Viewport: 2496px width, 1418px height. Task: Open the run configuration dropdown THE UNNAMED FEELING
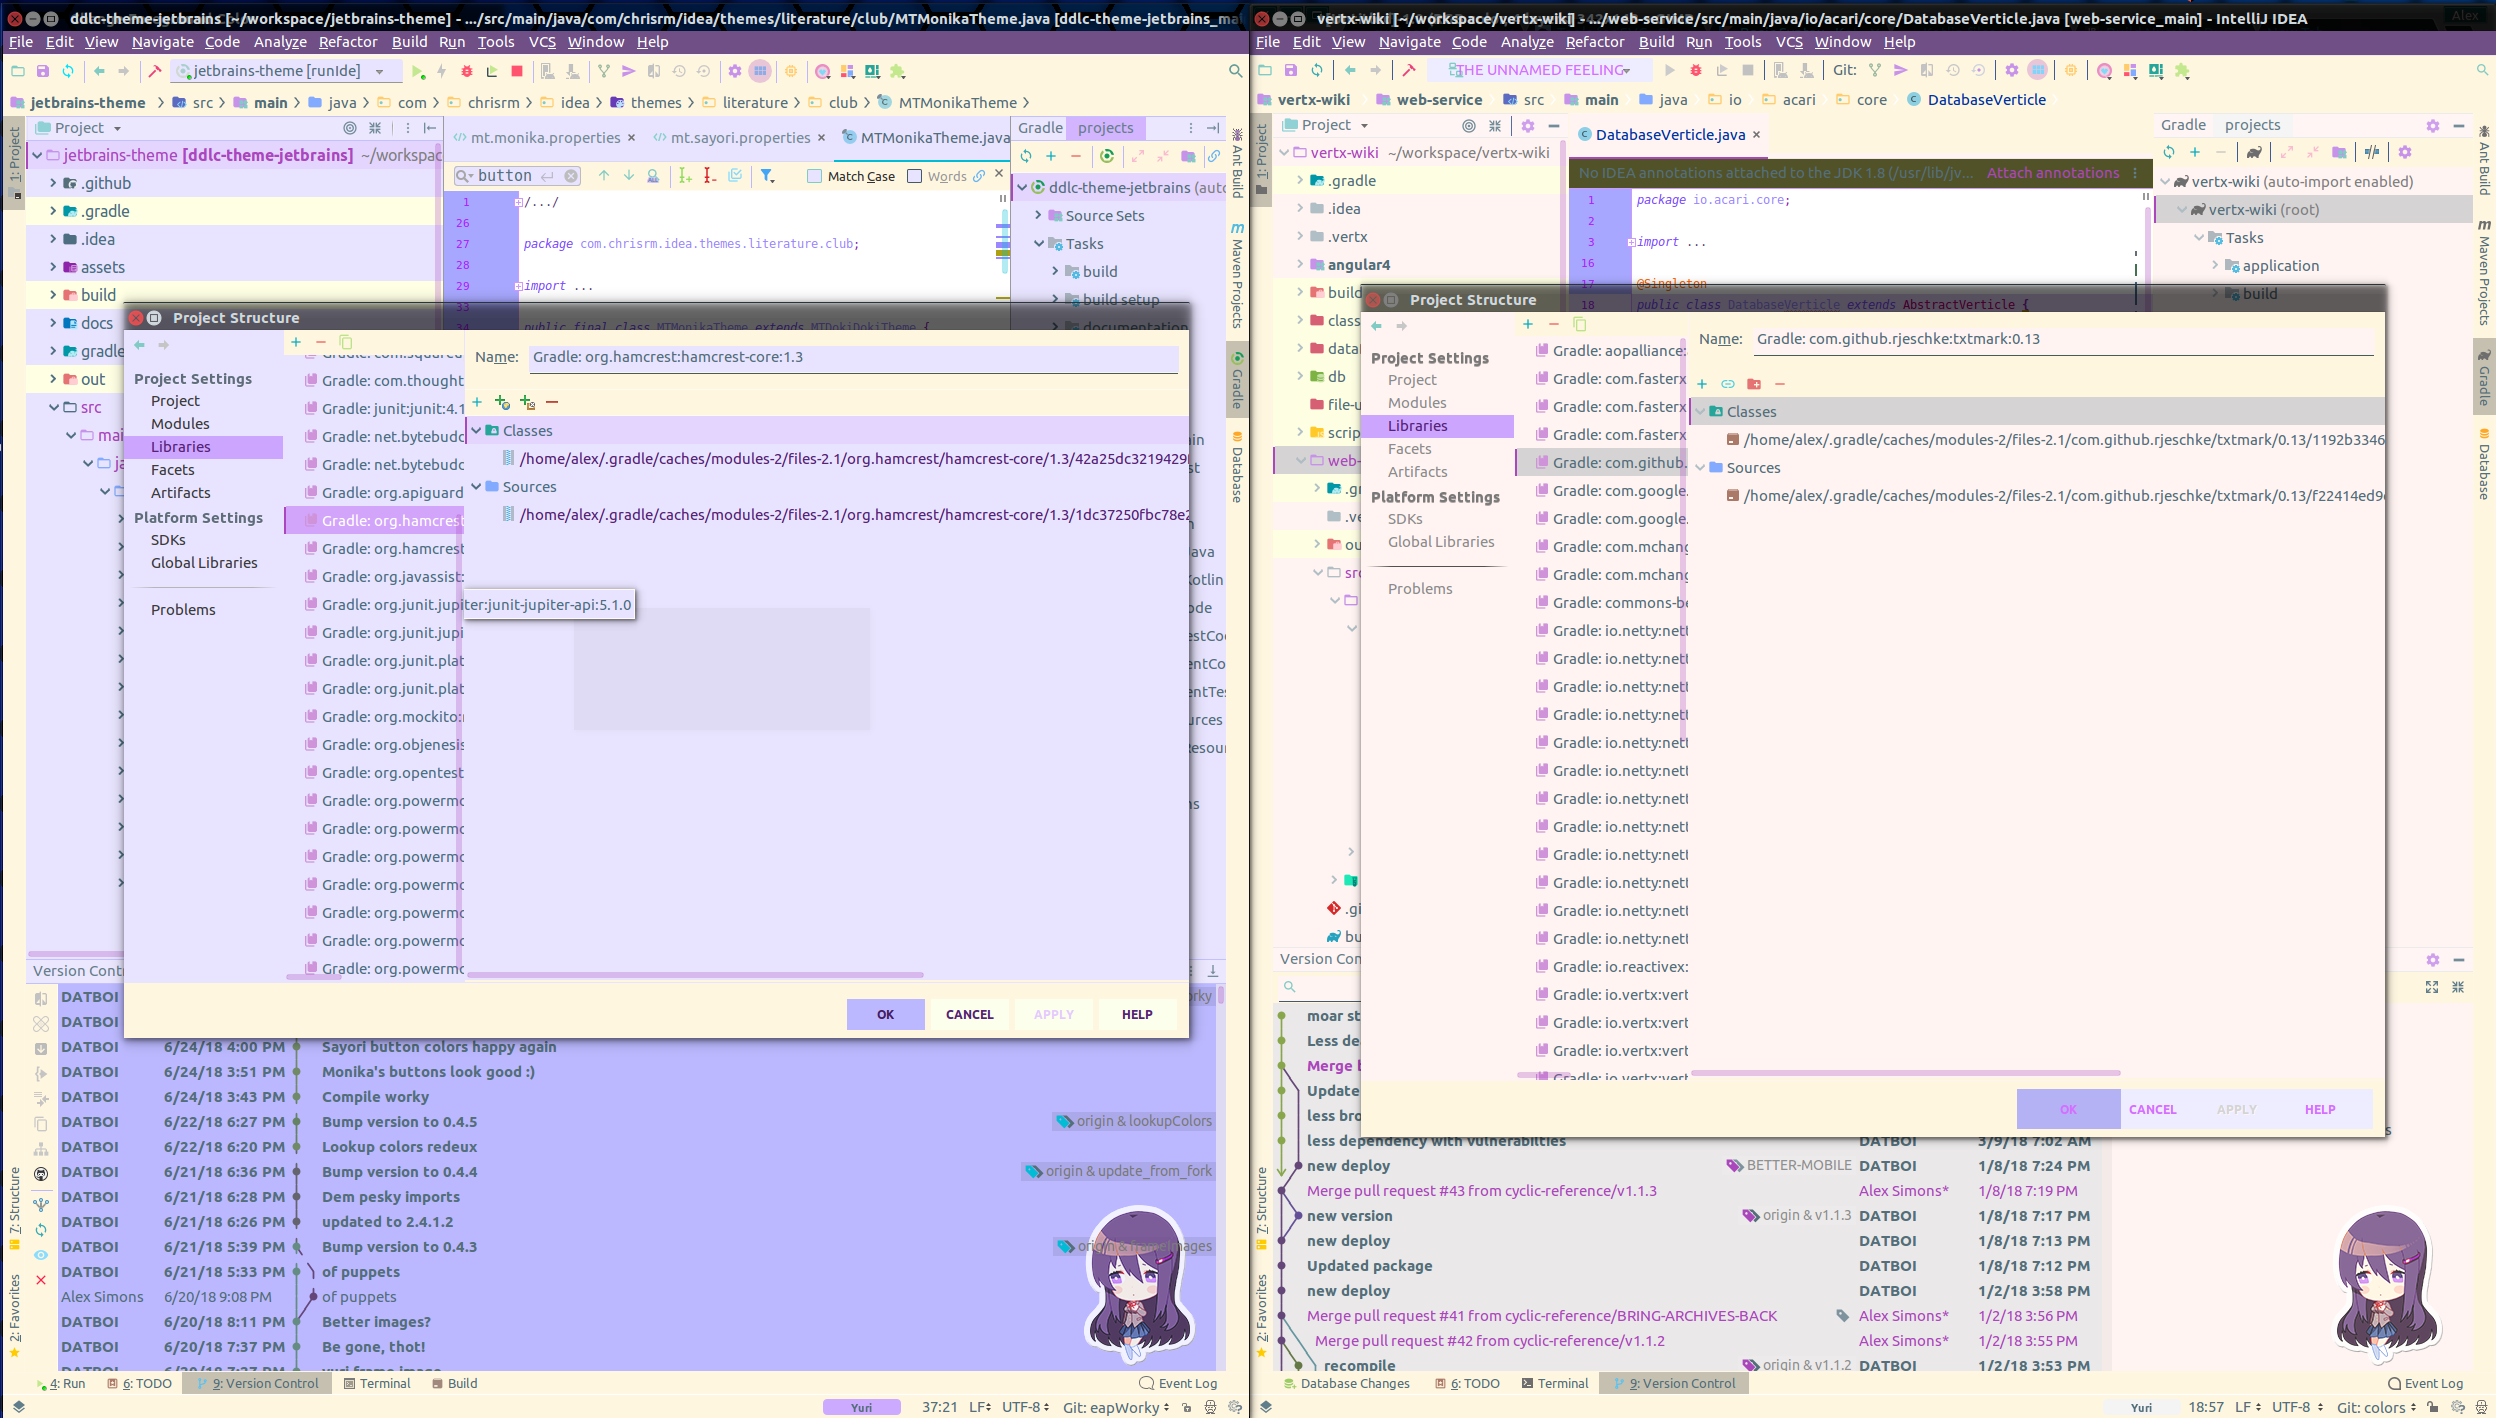(x=1536, y=70)
